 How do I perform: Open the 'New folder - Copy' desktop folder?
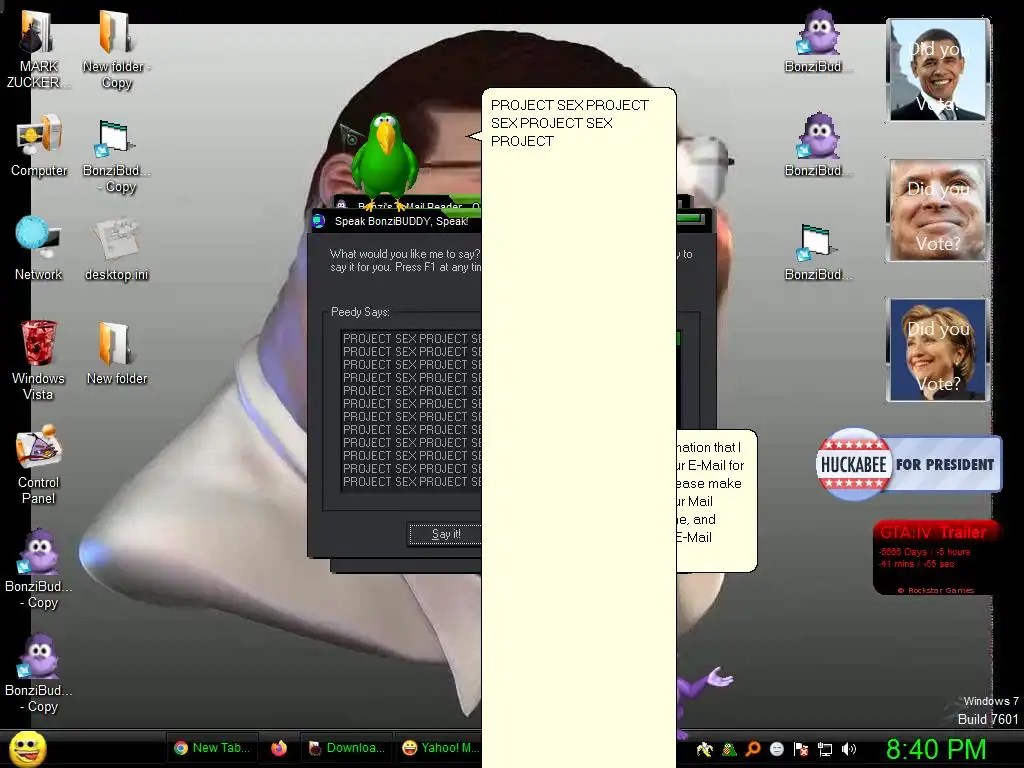click(x=116, y=49)
